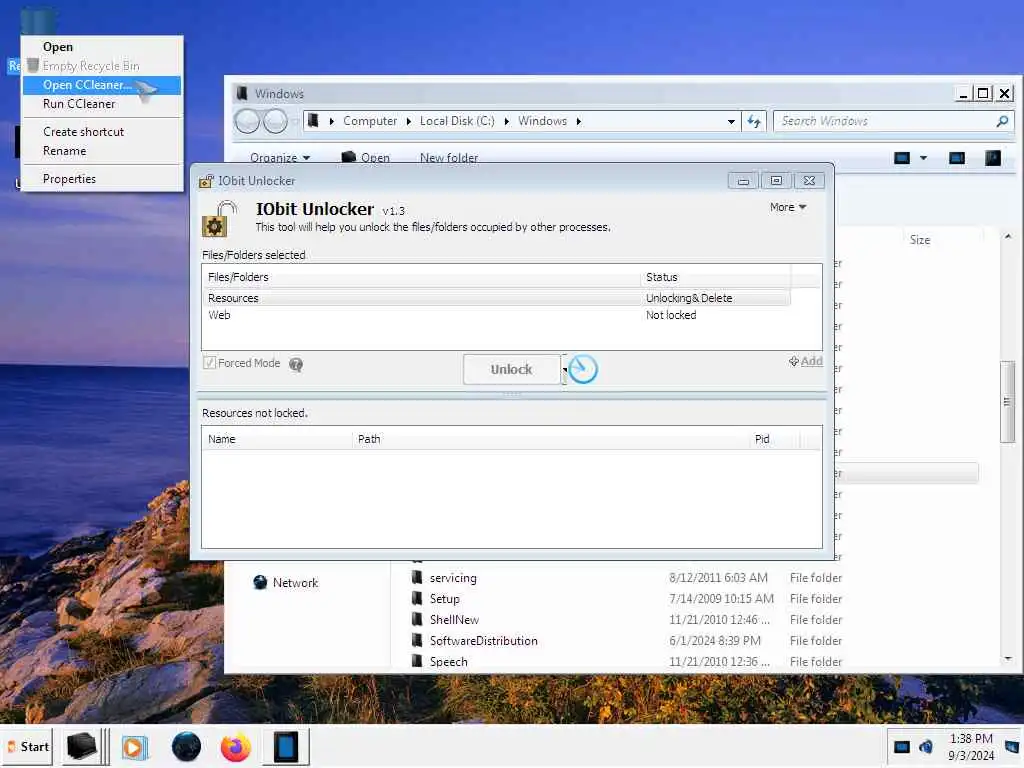Launch Firefox from the taskbar
The height and width of the screenshot is (768, 1024).
tap(236, 747)
